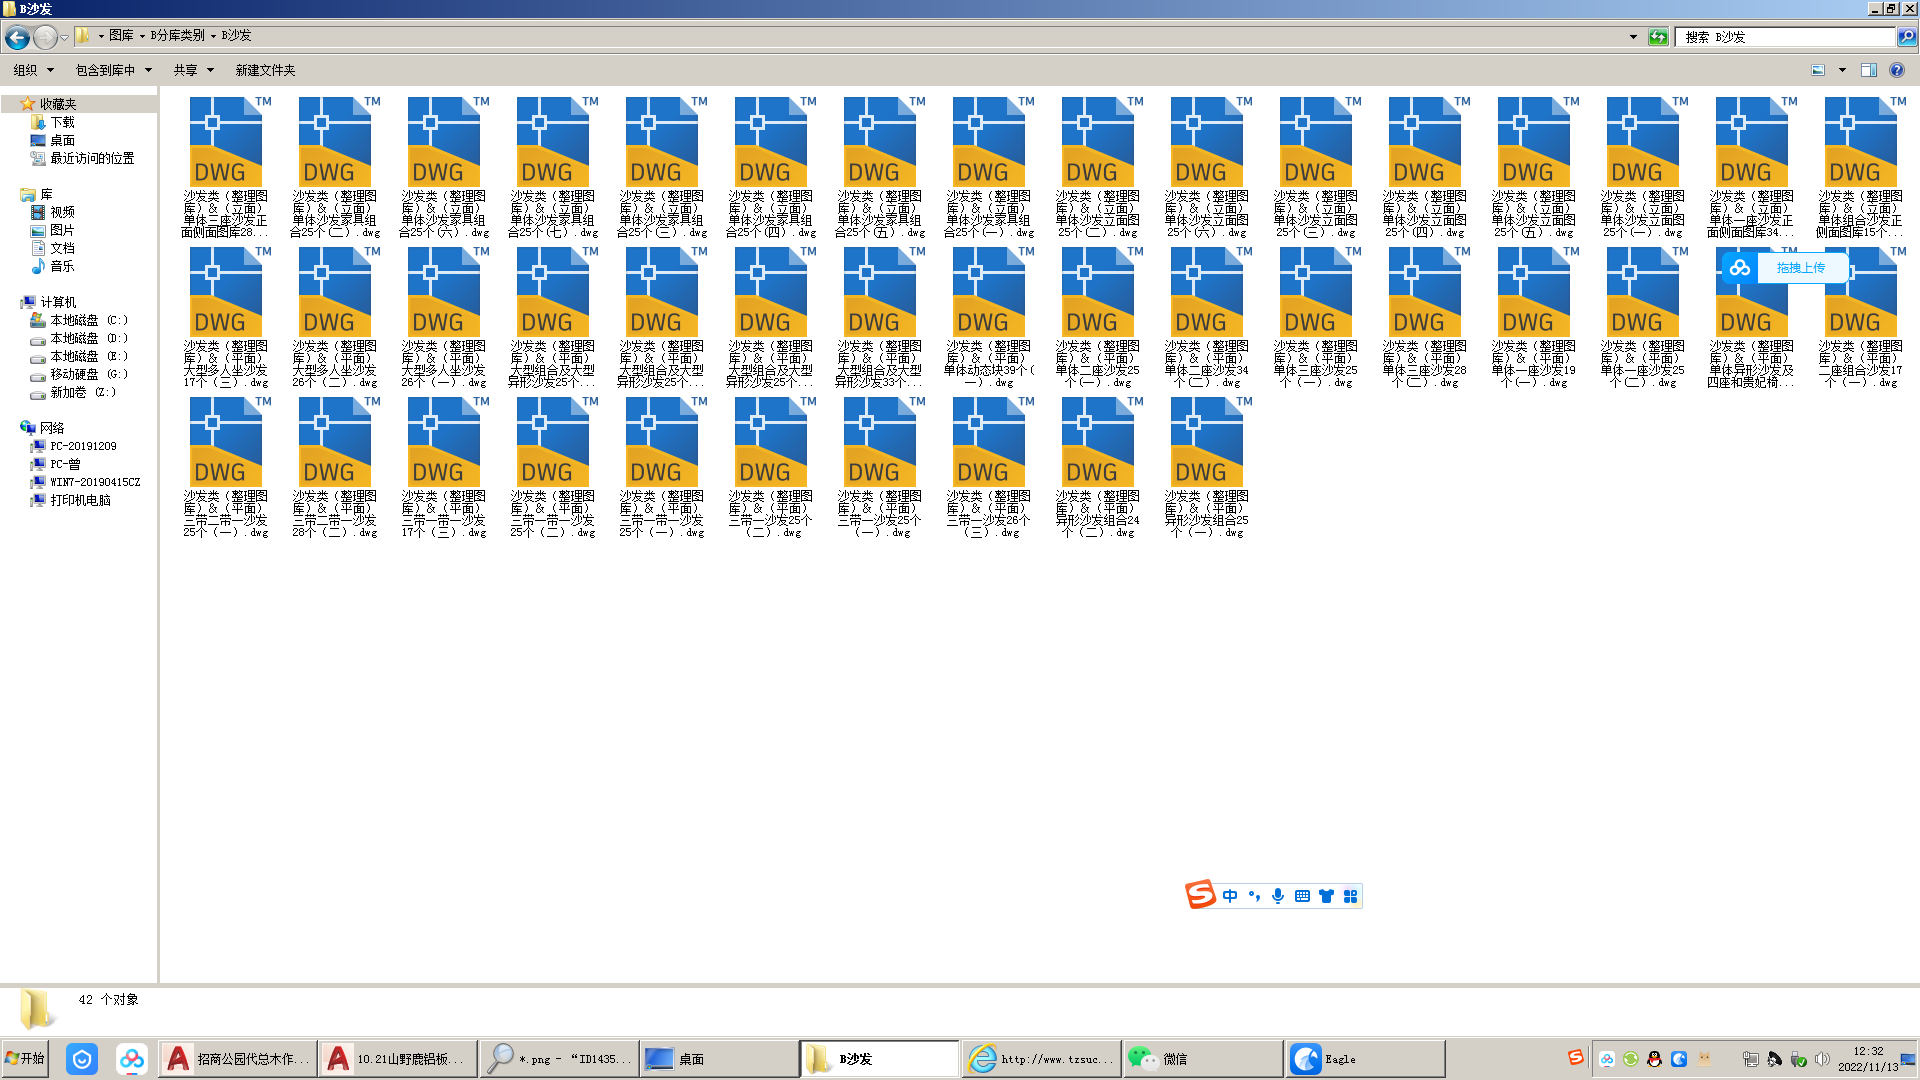
Task: Open the recent pages dropdown beside Forward
Action: pos(64,37)
